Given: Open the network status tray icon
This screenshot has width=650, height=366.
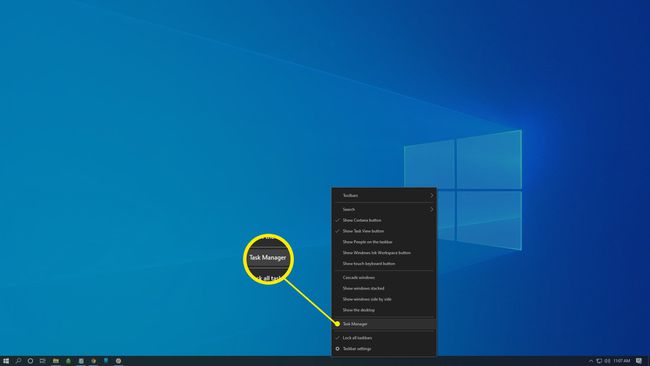Looking at the screenshot, I should [599, 361].
